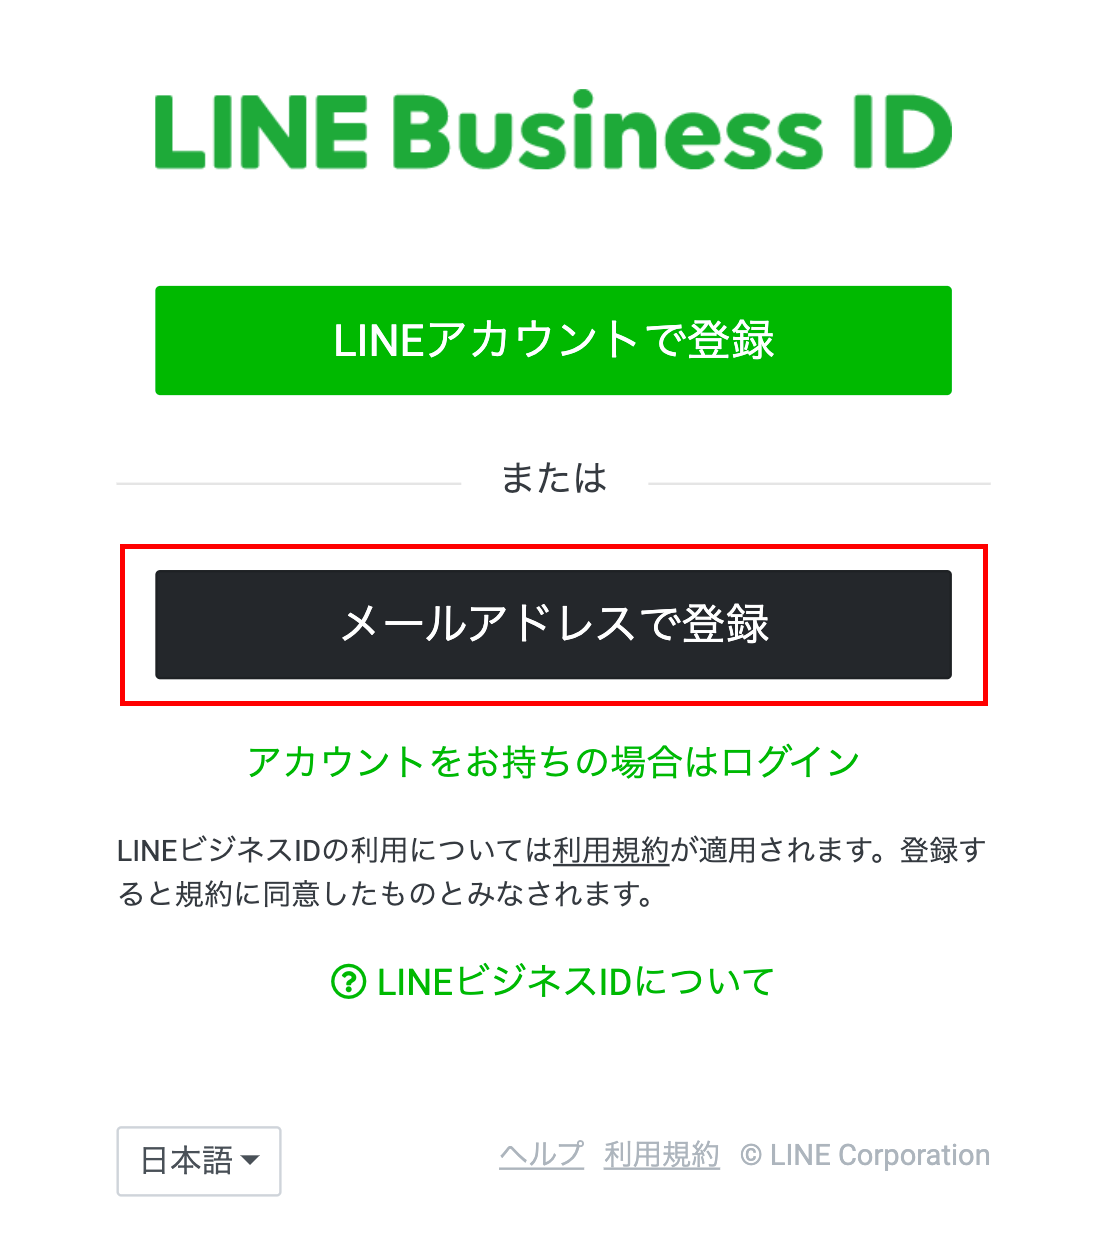Screen dimensions: 1114x1244
Task: Open アカウントをお持ちの場合はログイン login link
Action: pos(553,762)
